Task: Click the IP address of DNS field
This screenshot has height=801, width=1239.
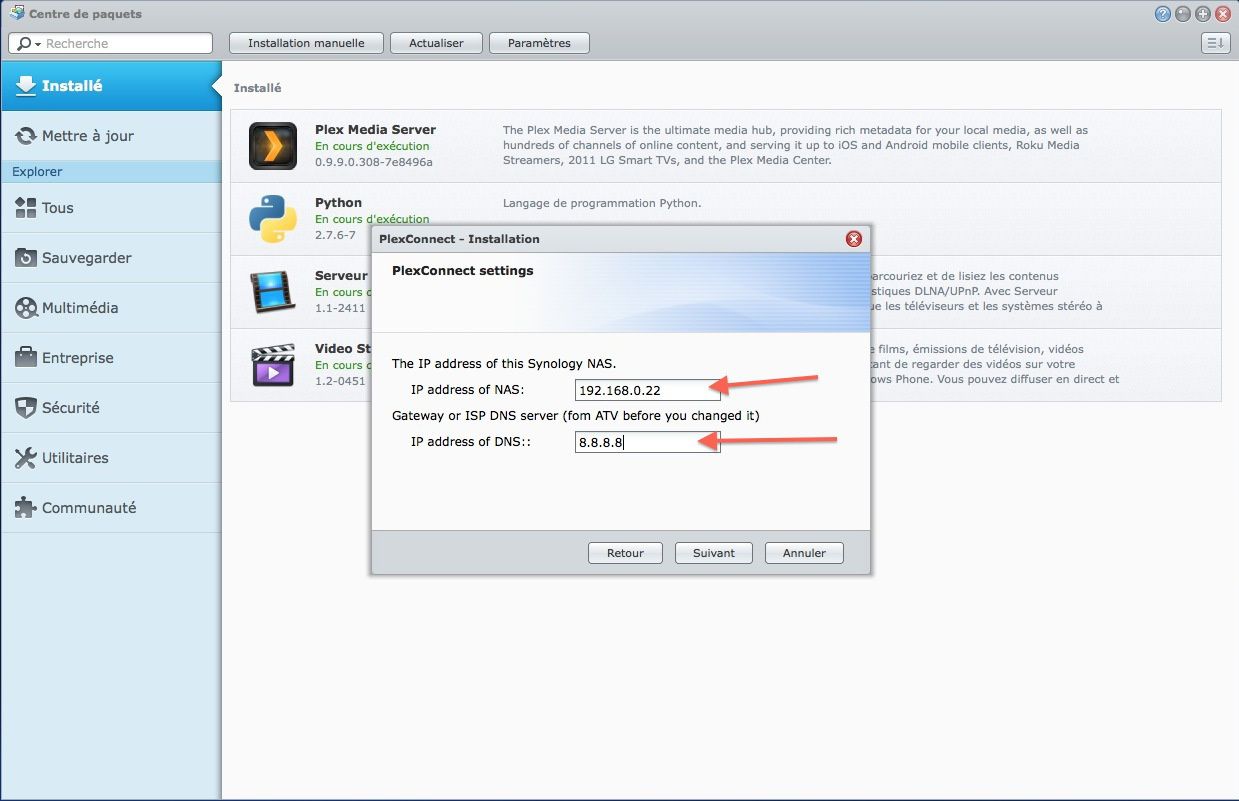Action: coord(648,441)
